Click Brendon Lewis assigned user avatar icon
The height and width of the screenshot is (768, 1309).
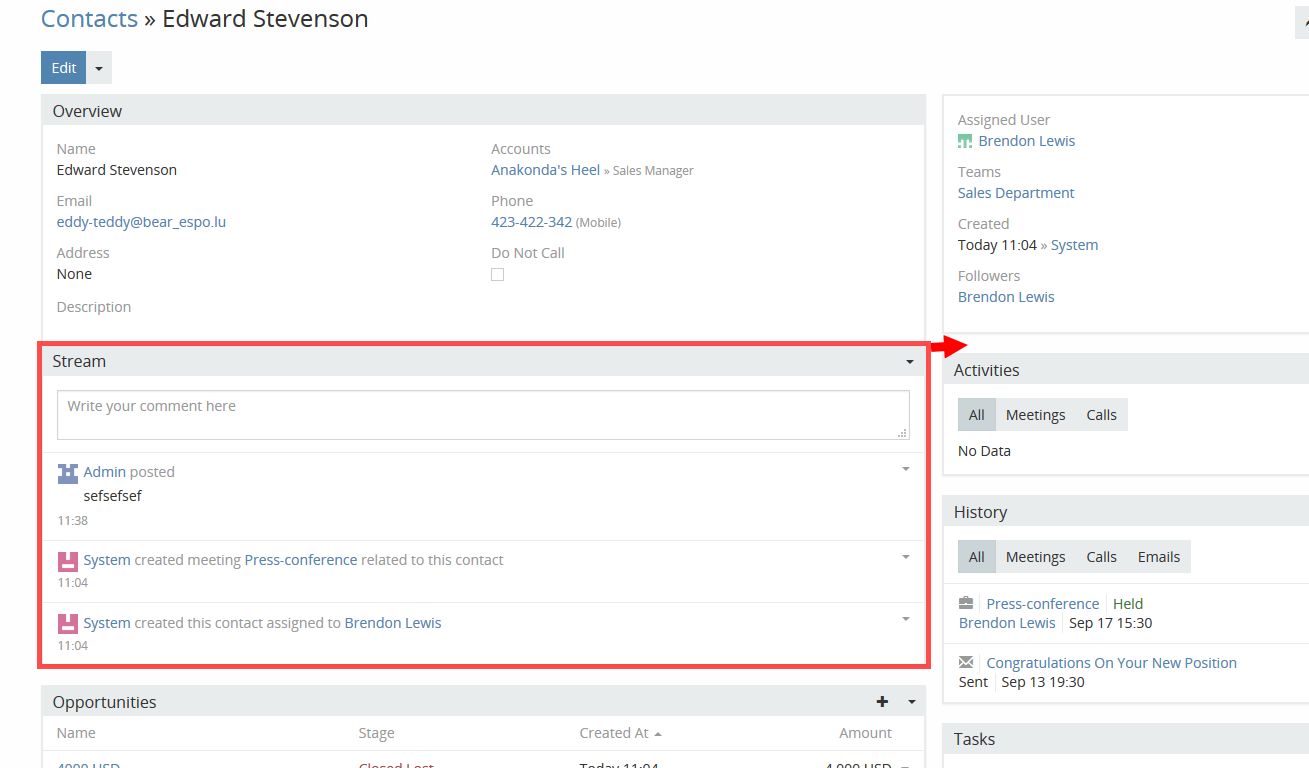(x=965, y=141)
